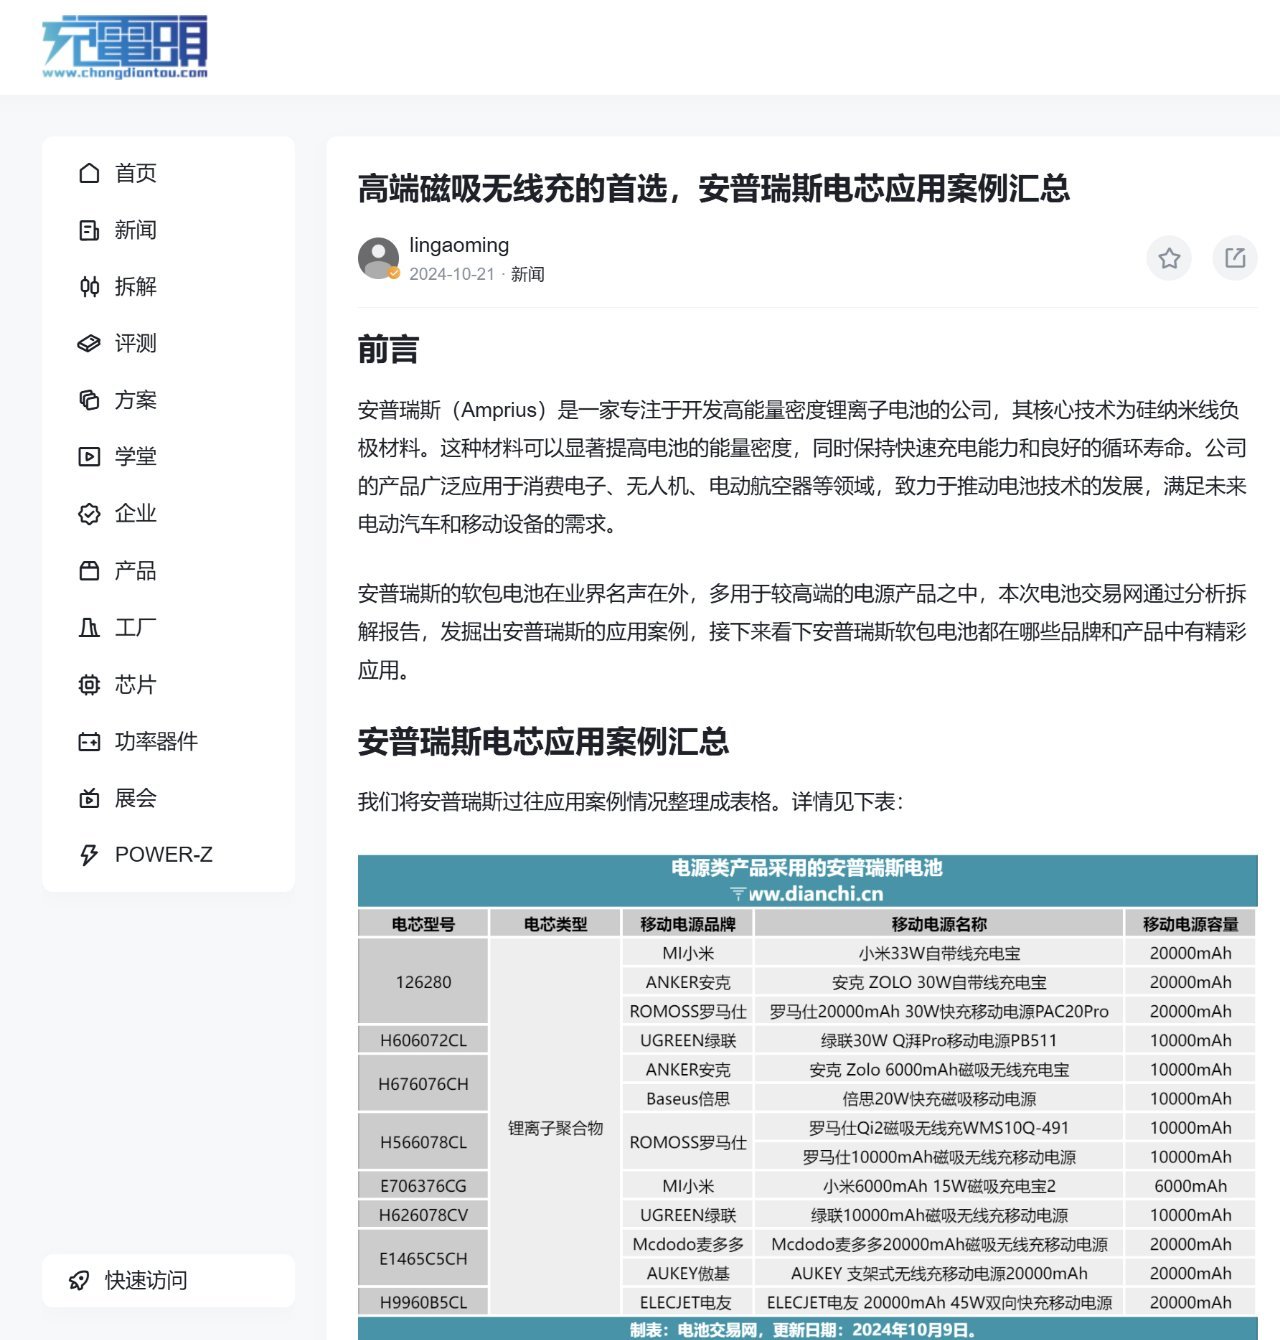Click the teardown icon beside 拆解
Screen dimensions: 1280x1340
coord(89,287)
